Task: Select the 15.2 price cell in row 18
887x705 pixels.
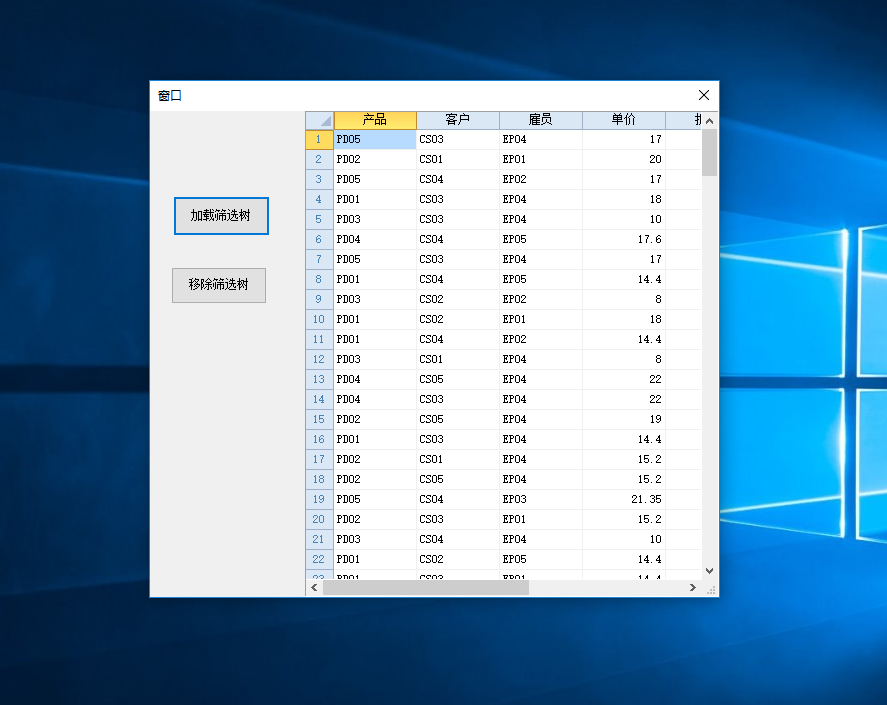Action: tap(624, 479)
